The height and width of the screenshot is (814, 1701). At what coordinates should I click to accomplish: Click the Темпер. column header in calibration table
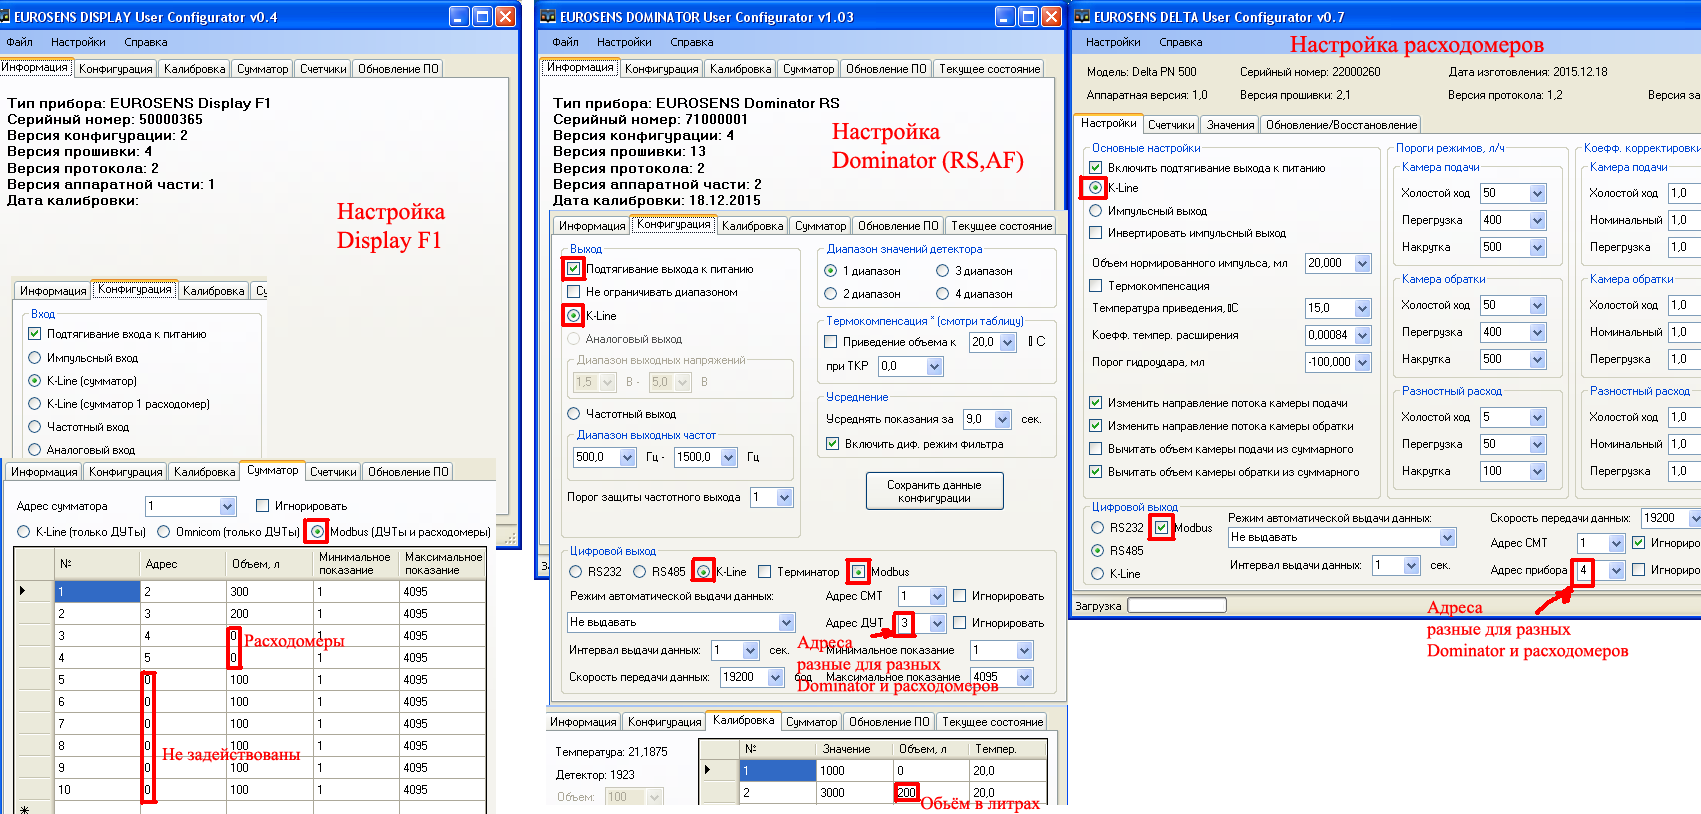click(x=1008, y=748)
